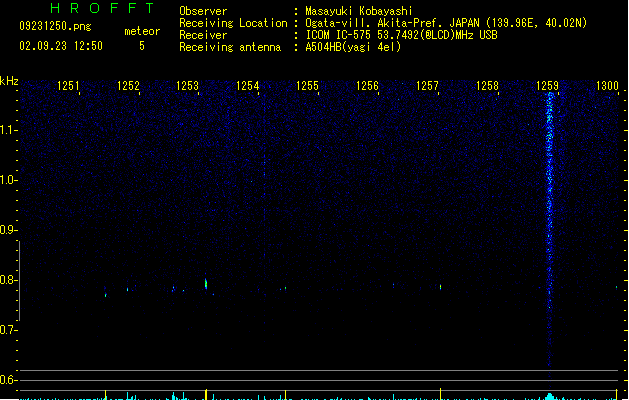Screen dimensions: 629x400
Task: Click the 1256 time axis label
Action: coord(367,86)
